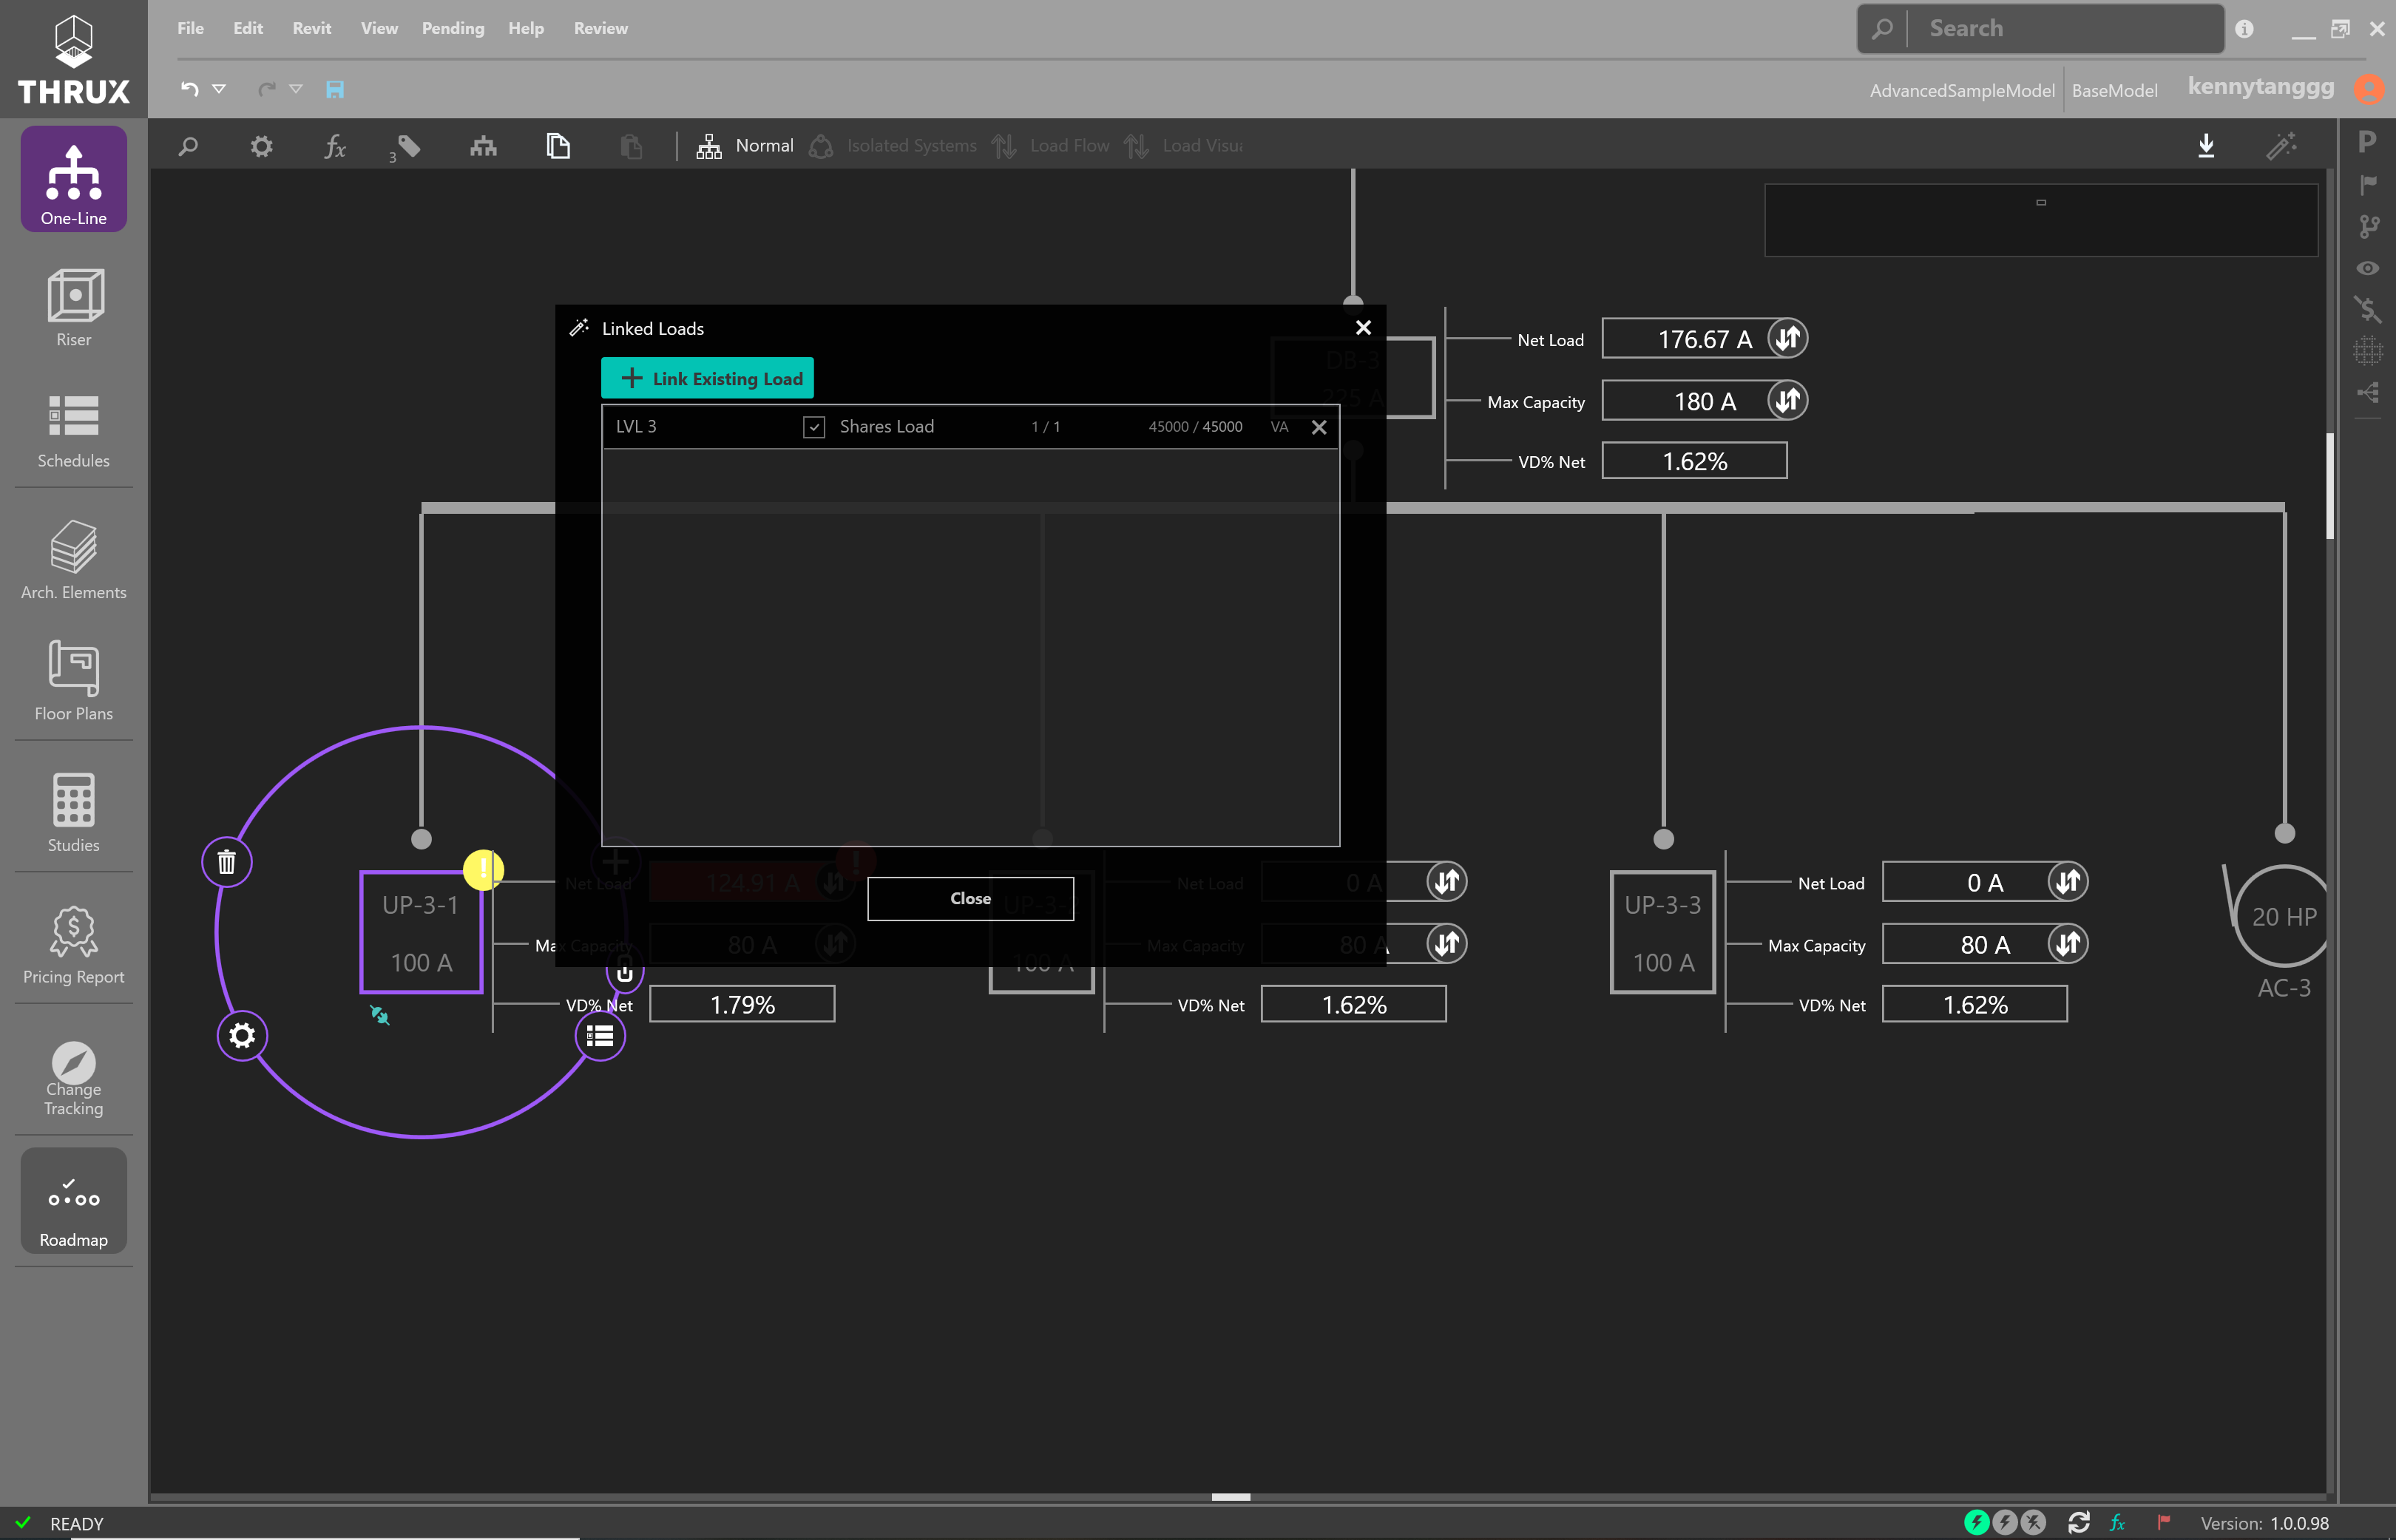Toggle UP-3-3 Net Load swap arrows
Viewport: 2396px width, 1540px height.
[2068, 882]
